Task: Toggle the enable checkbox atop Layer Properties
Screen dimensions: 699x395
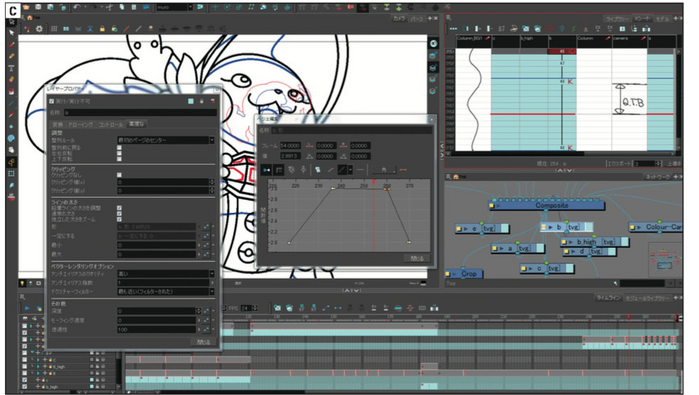Action: click(51, 101)
